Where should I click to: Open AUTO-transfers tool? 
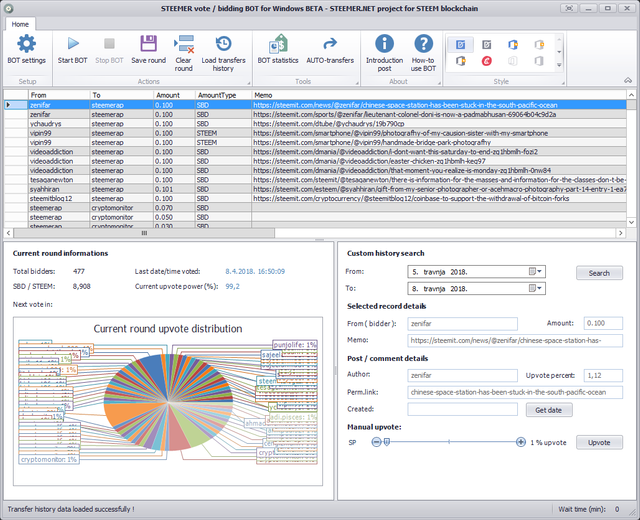coord(330,44)
